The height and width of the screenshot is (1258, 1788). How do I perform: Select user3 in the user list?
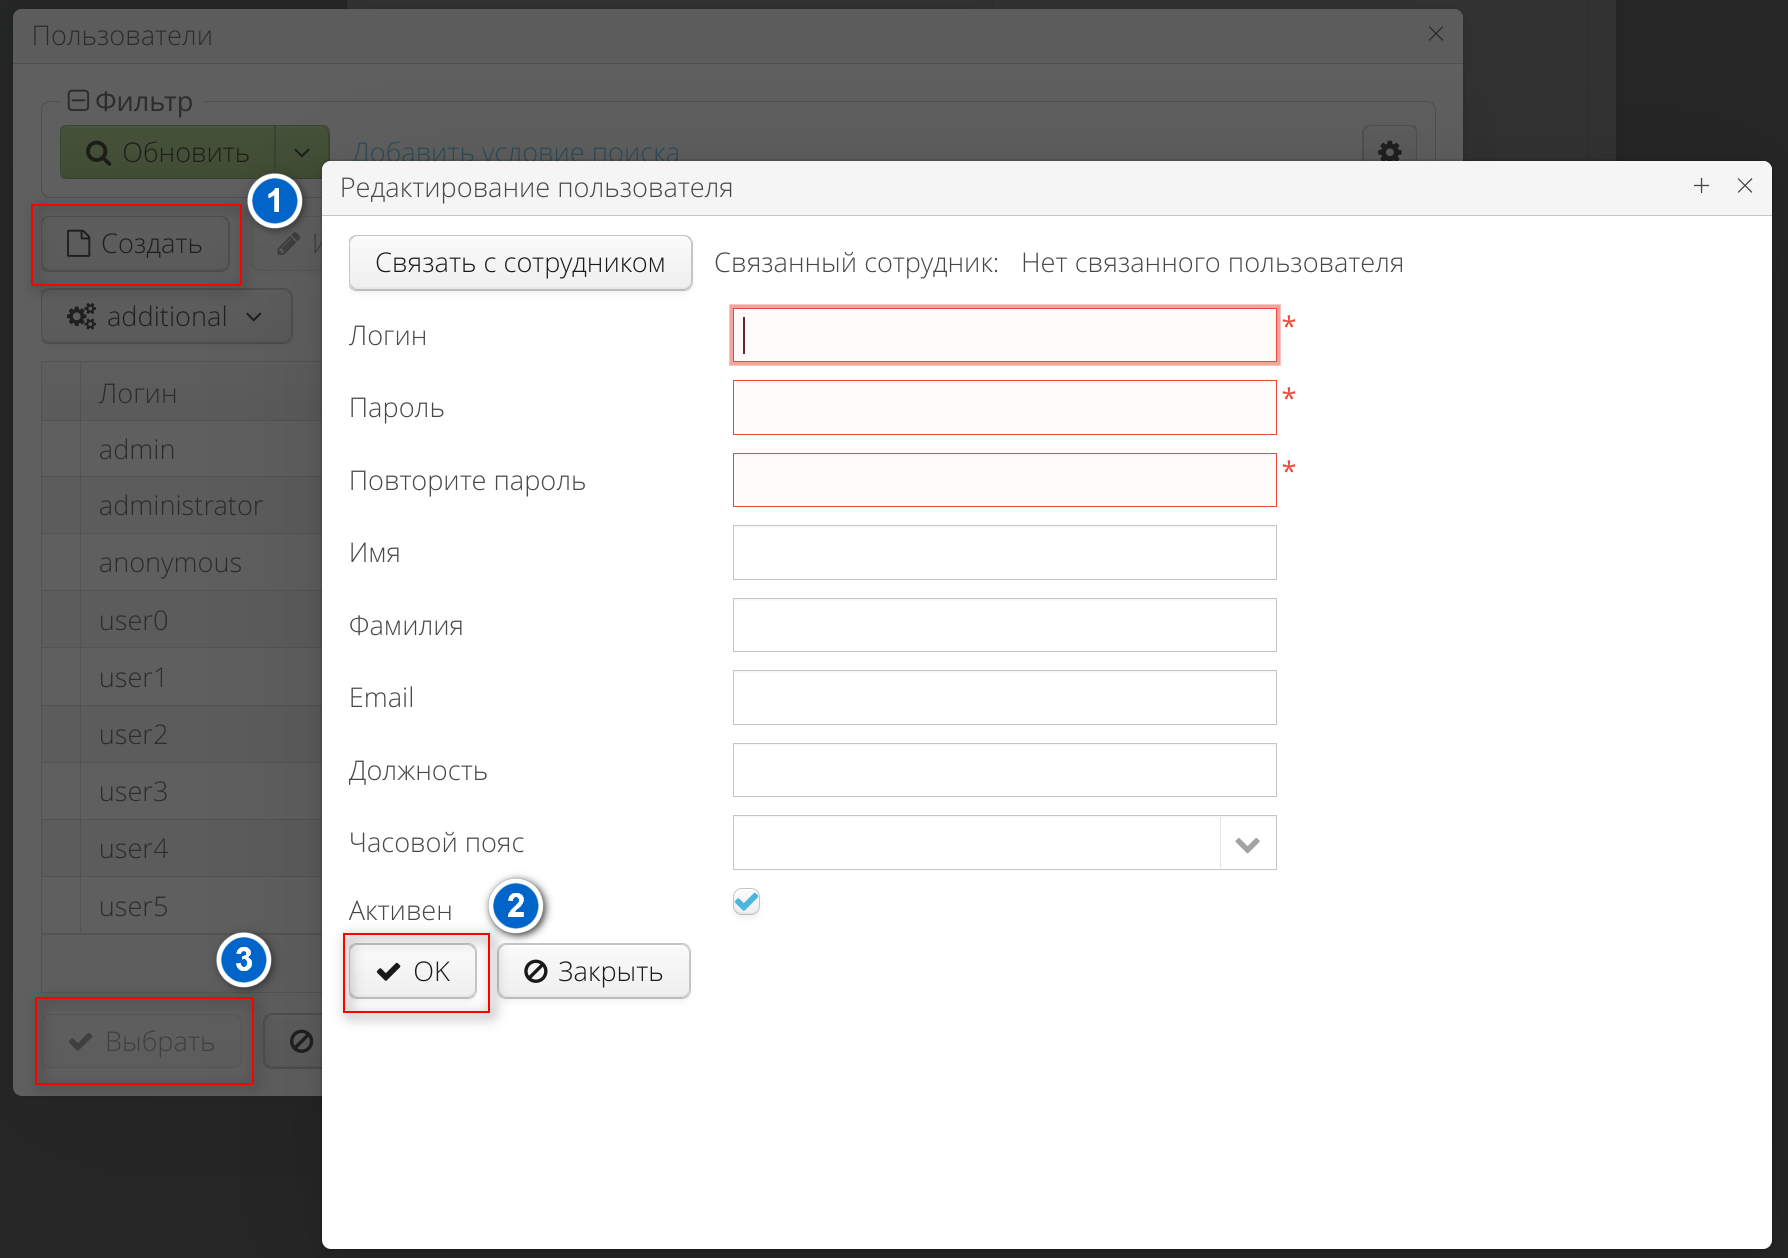[133, 790]
